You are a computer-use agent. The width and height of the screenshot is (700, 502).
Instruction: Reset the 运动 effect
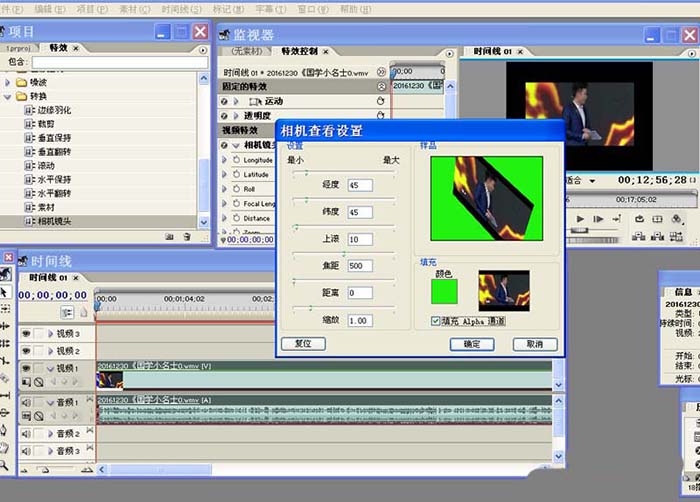coord(380,101)
